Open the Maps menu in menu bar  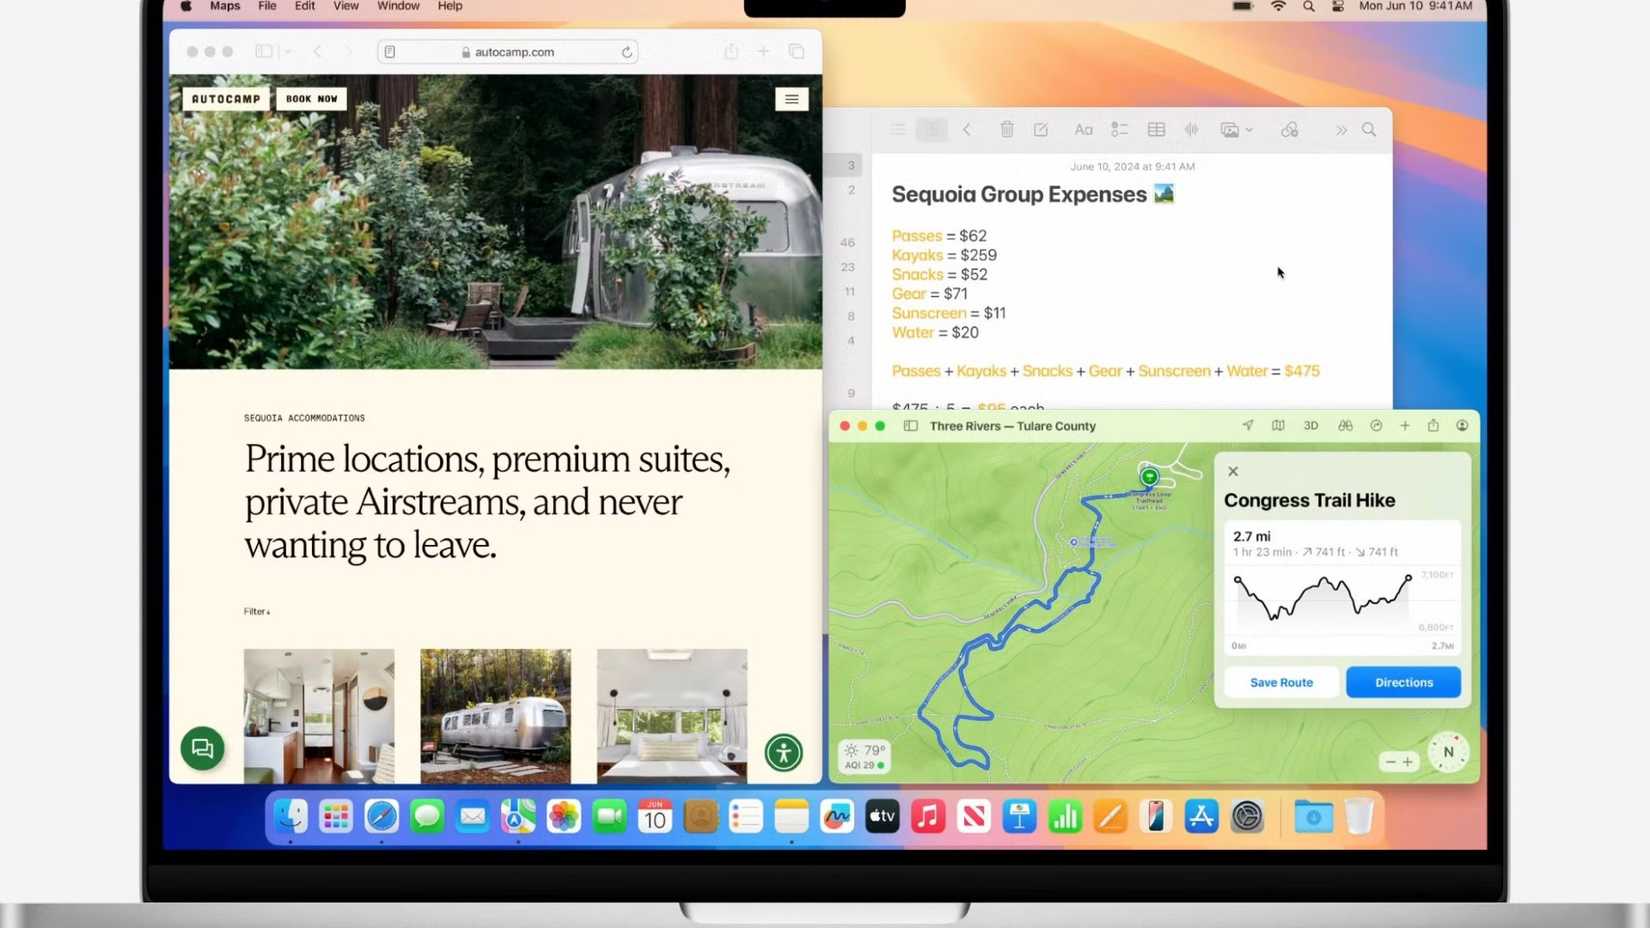[x=225, y=6]
